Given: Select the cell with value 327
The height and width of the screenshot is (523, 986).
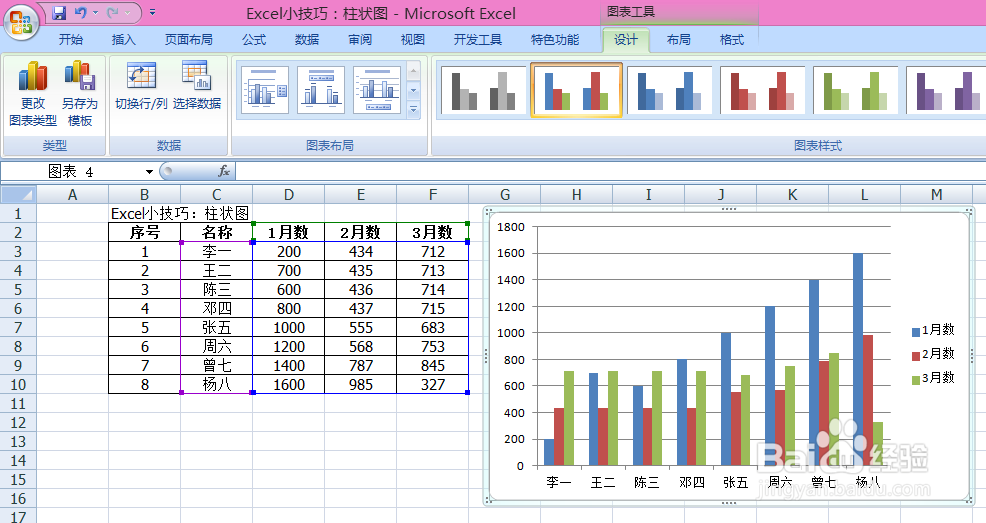Looking at the screenshot, I should coord(433,384).
